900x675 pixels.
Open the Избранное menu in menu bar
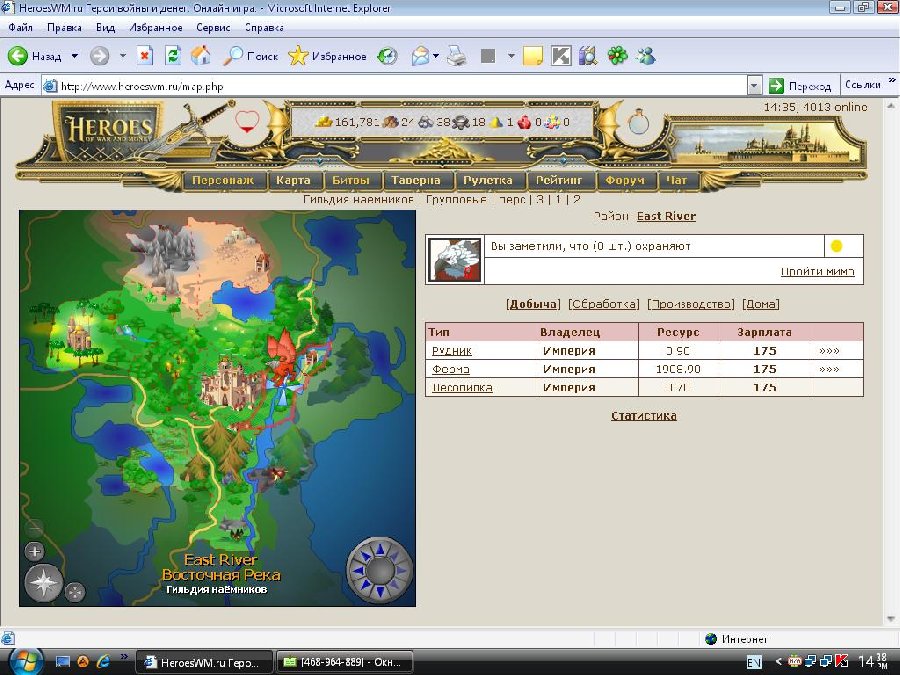[x=156, y=27]
